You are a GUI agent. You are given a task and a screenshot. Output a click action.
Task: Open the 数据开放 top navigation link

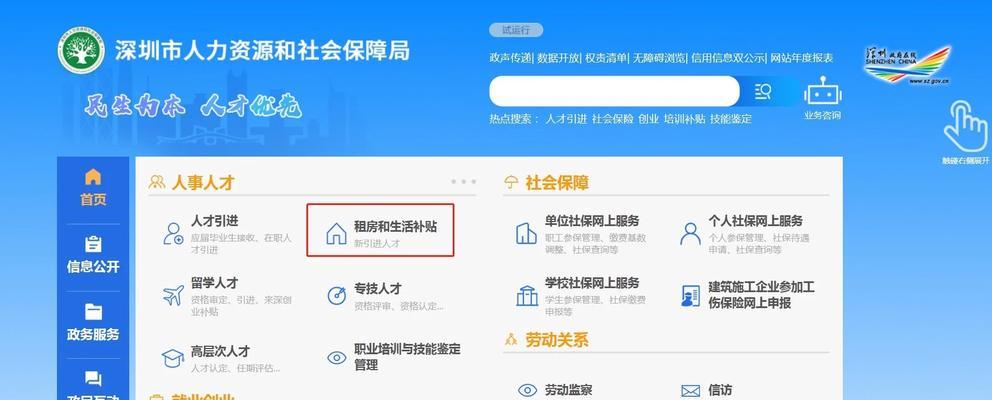pyautogui.click(x=558, y=58)
